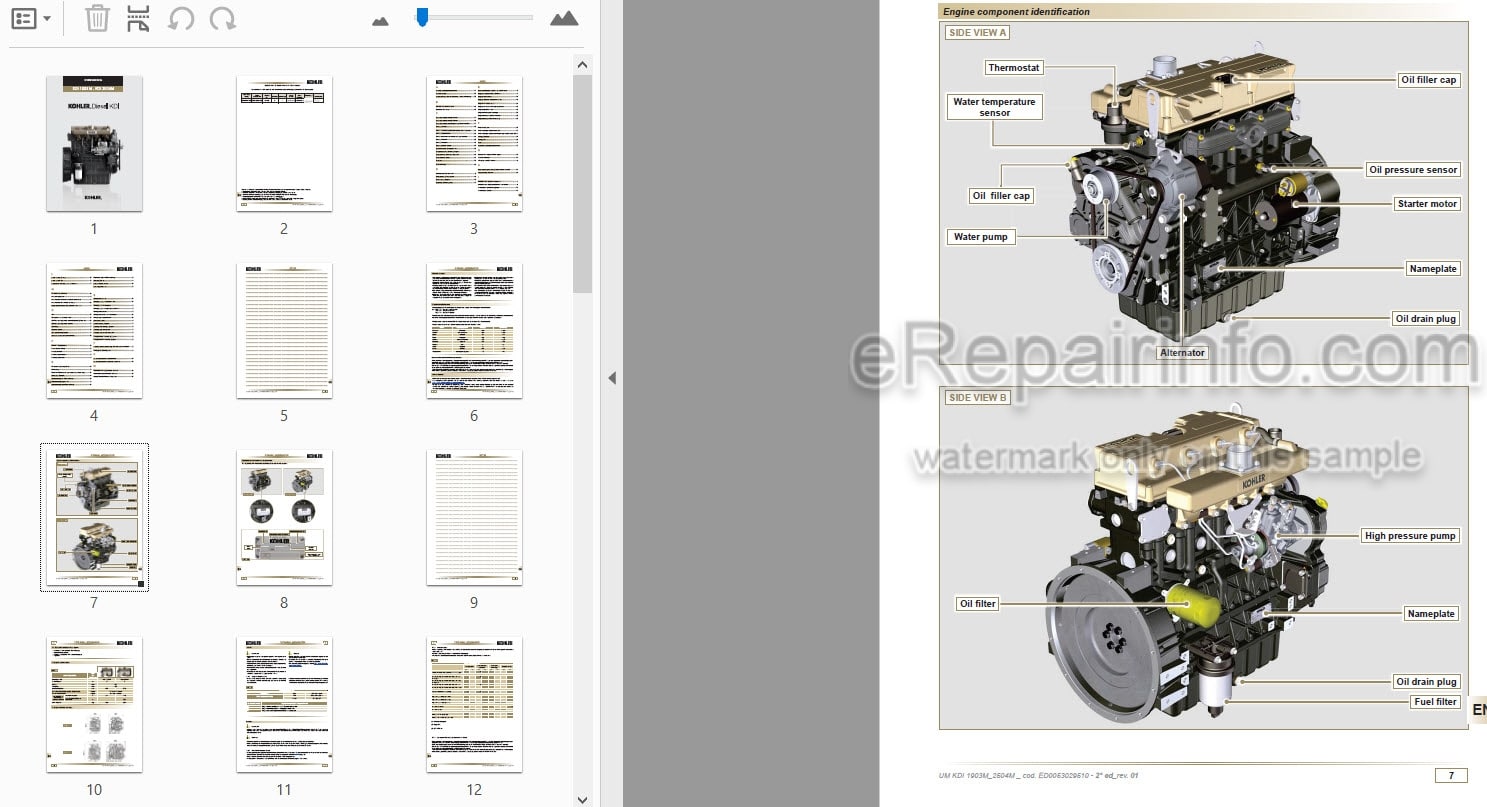Click the 'SIDE VIEW B' heading
Screen dimensions: 1487x807
pyautogui.click(x=978, y=397)
